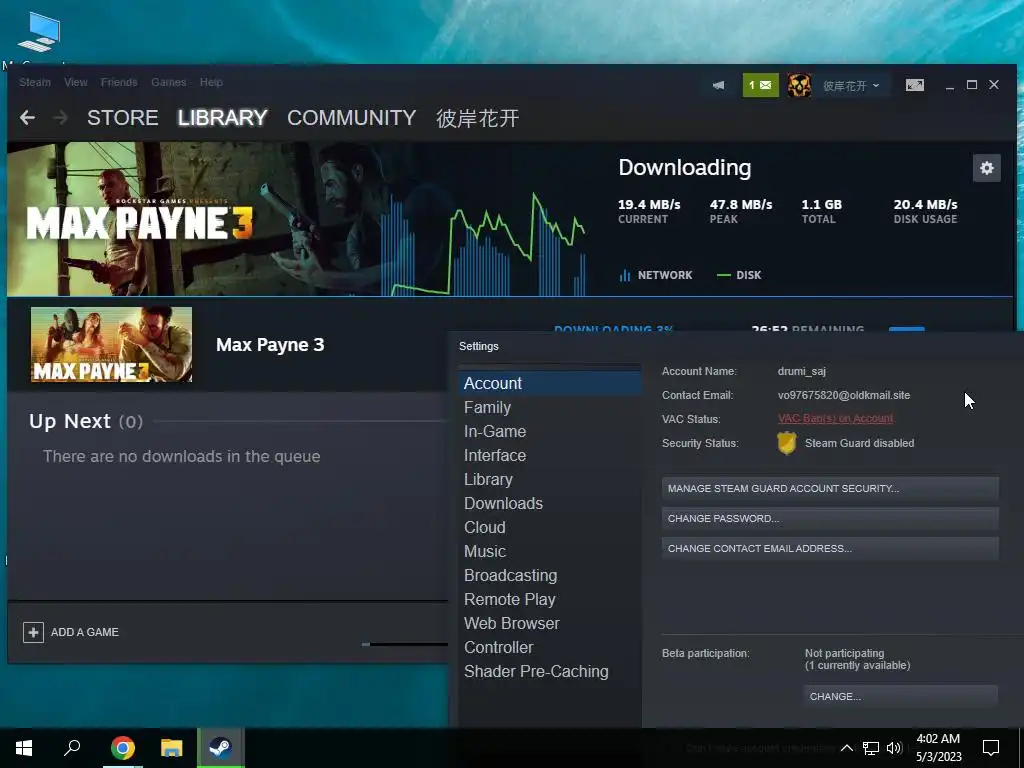Open taskbar search magnifier
Screen dimensions: 1024x768
(72, 748)
